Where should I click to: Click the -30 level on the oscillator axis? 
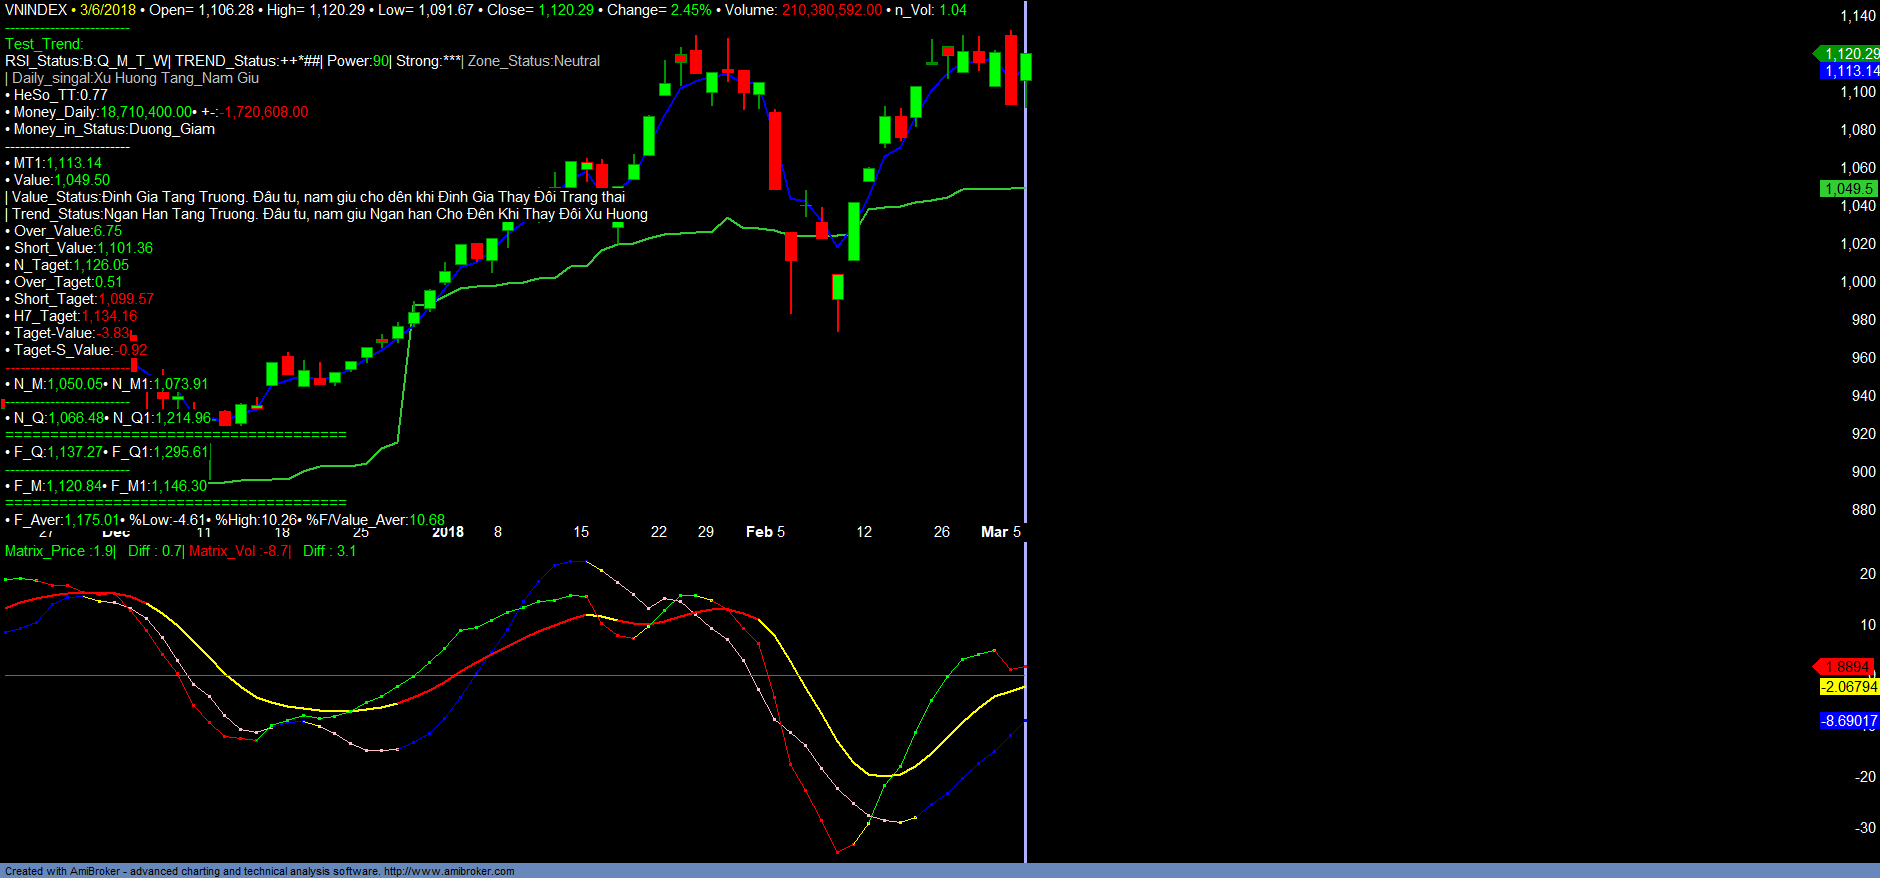(1865, 828)
